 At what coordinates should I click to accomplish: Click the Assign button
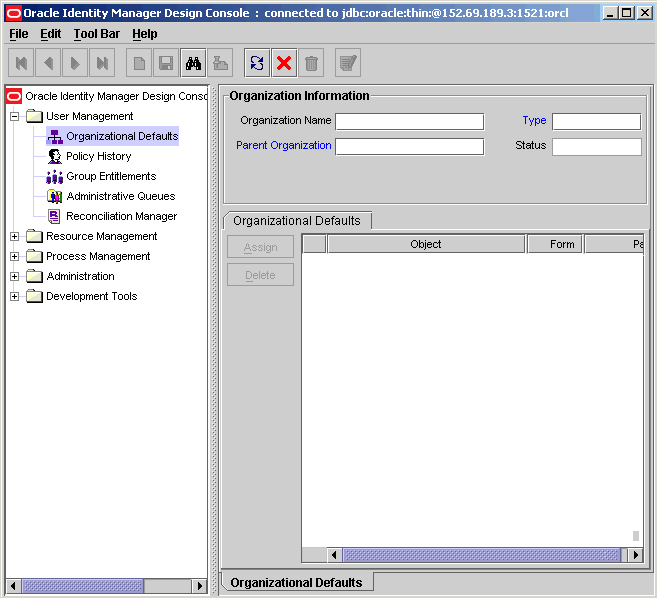[261, 247]
